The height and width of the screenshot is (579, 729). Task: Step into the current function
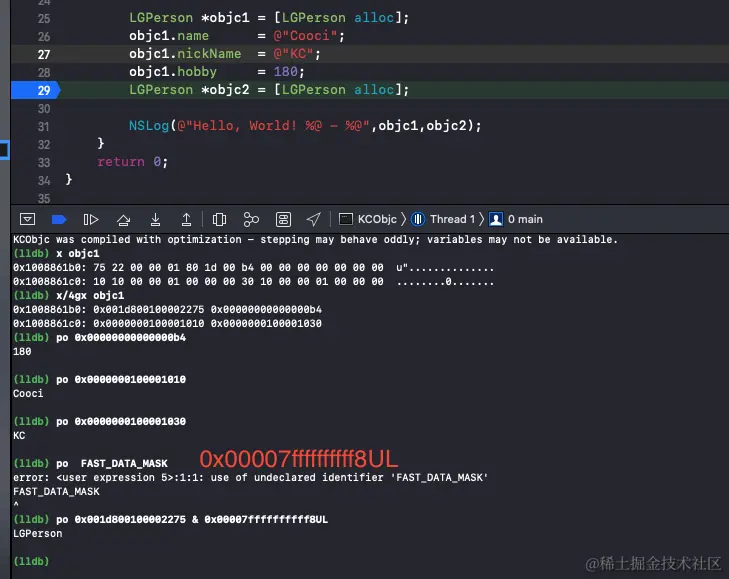[155, 219]
